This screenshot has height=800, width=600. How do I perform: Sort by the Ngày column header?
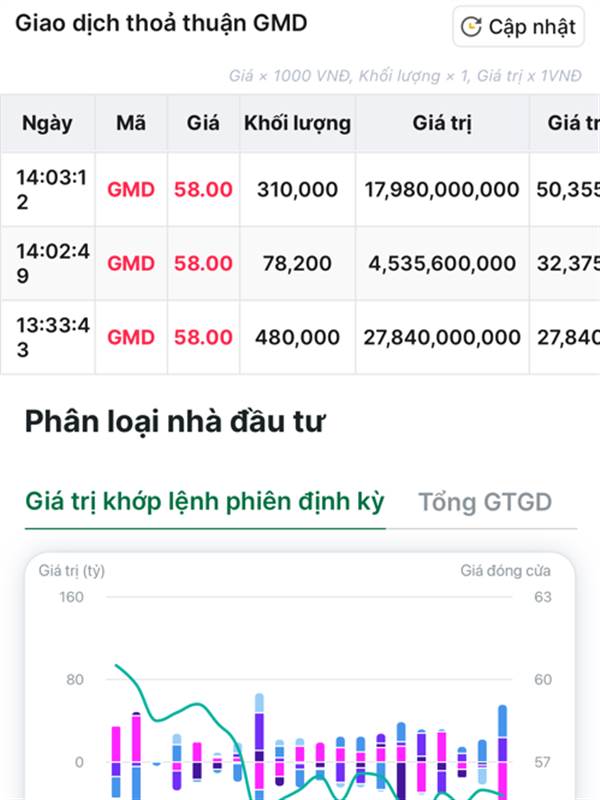click(x=47, y=123)
